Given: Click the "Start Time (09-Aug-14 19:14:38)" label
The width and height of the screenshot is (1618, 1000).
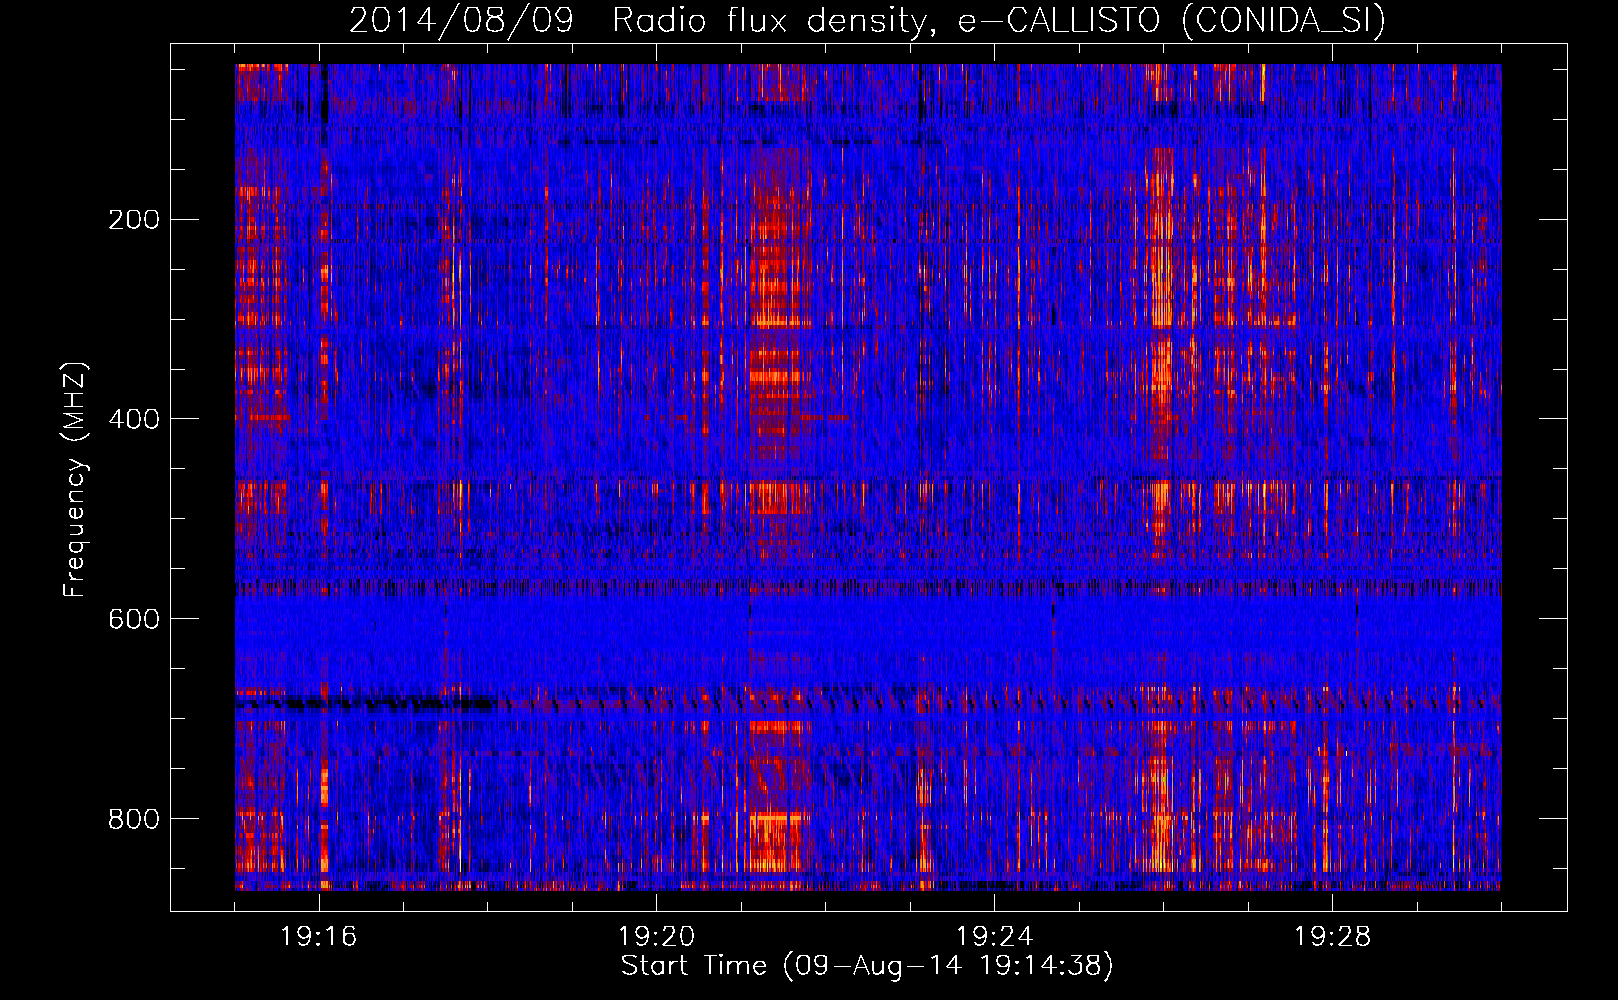Looking at the screenshot, I should pyautogui.click(x=867, y=966).
